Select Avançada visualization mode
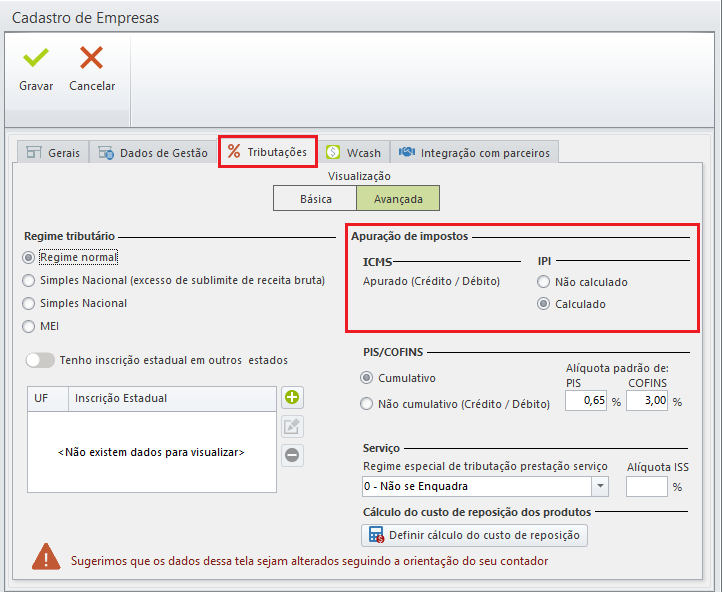This screenshot has width=722, height=592. 398,198
